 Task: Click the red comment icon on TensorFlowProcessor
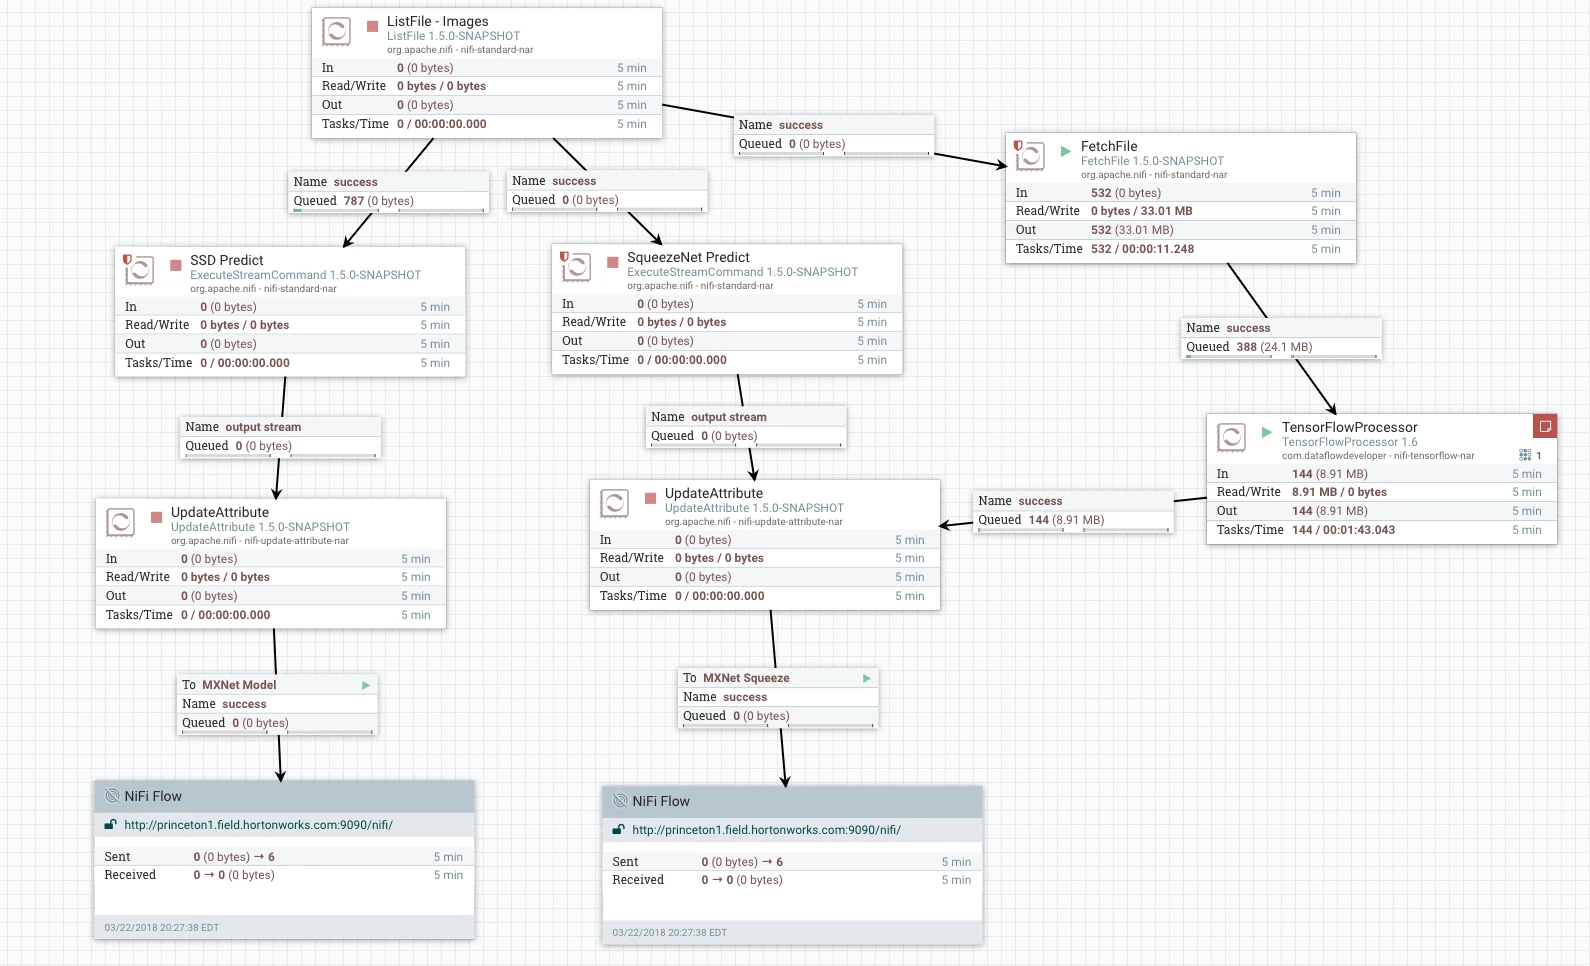[1545, 426]
